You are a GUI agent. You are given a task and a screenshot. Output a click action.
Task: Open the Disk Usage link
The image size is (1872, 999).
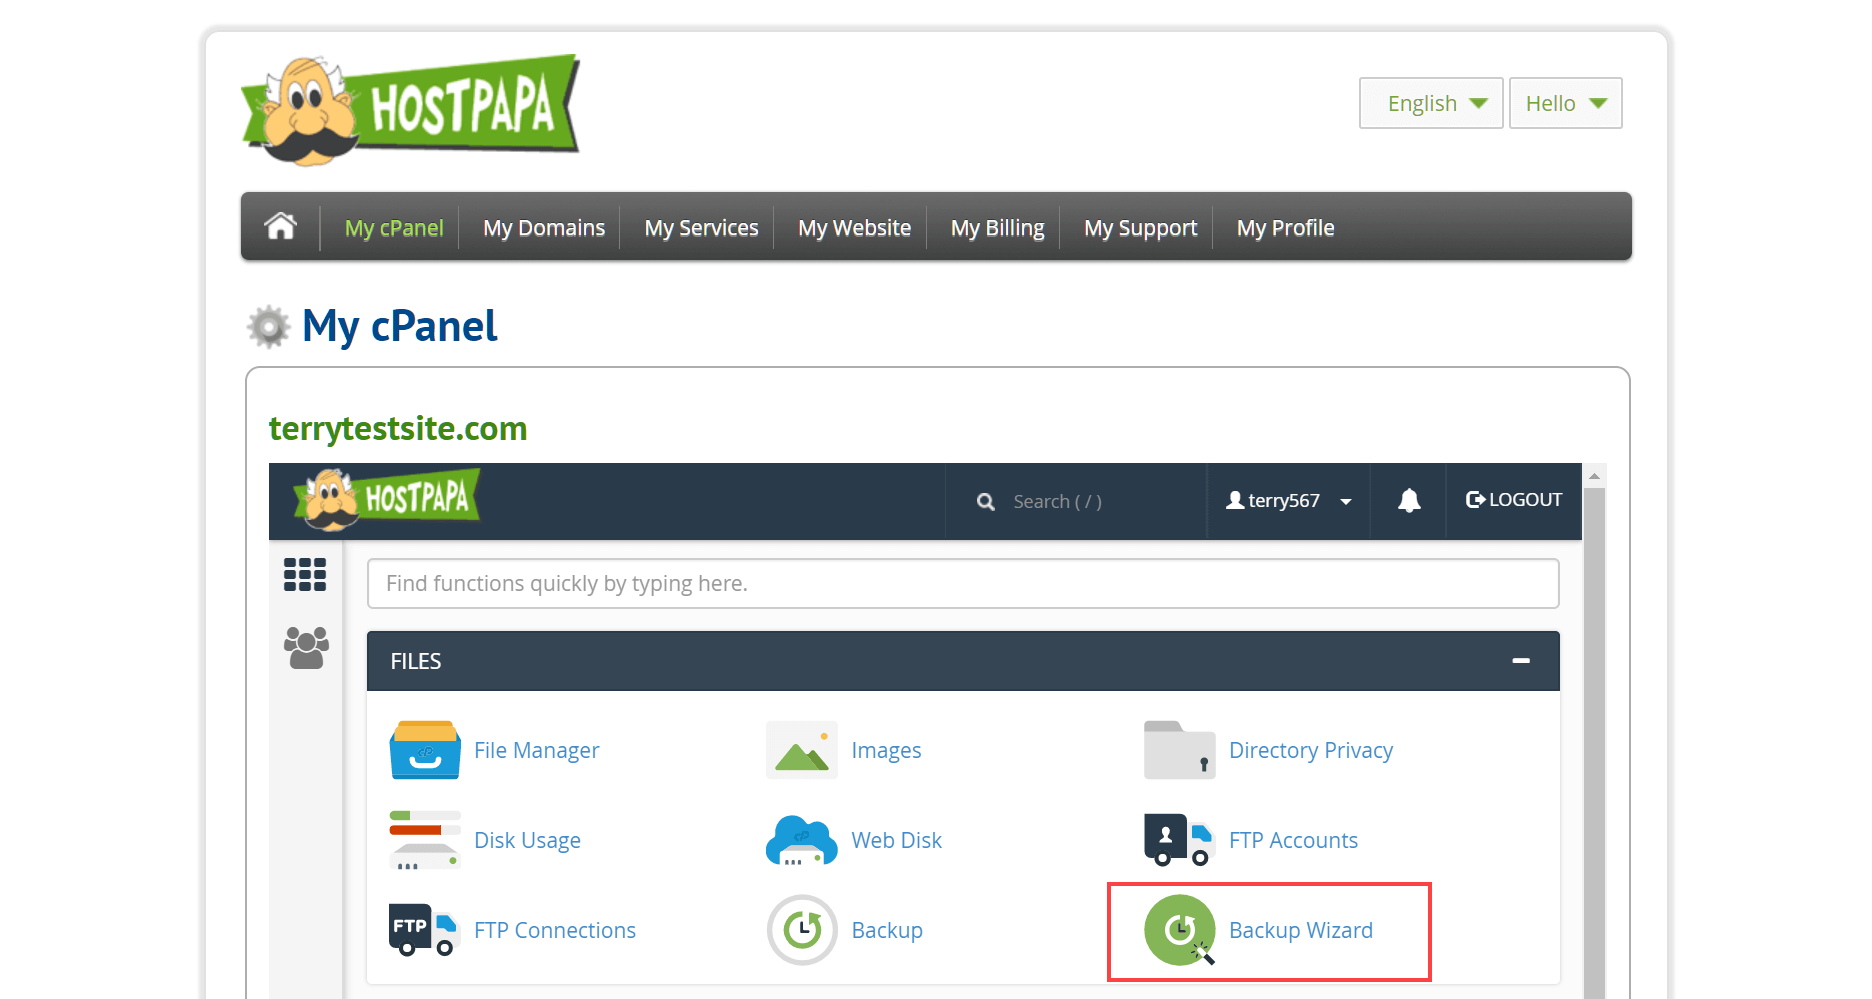tap(528, 840)
